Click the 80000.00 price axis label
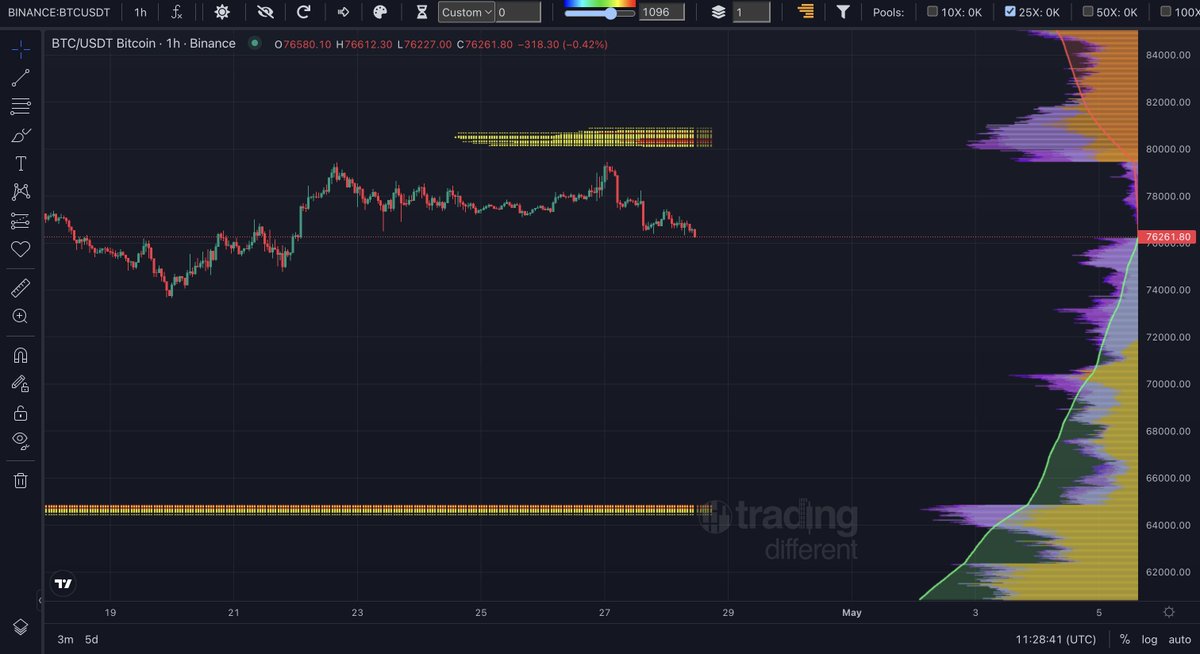Image resolution: width=1200 pixels, height=654 pixels. [1168, 149]
